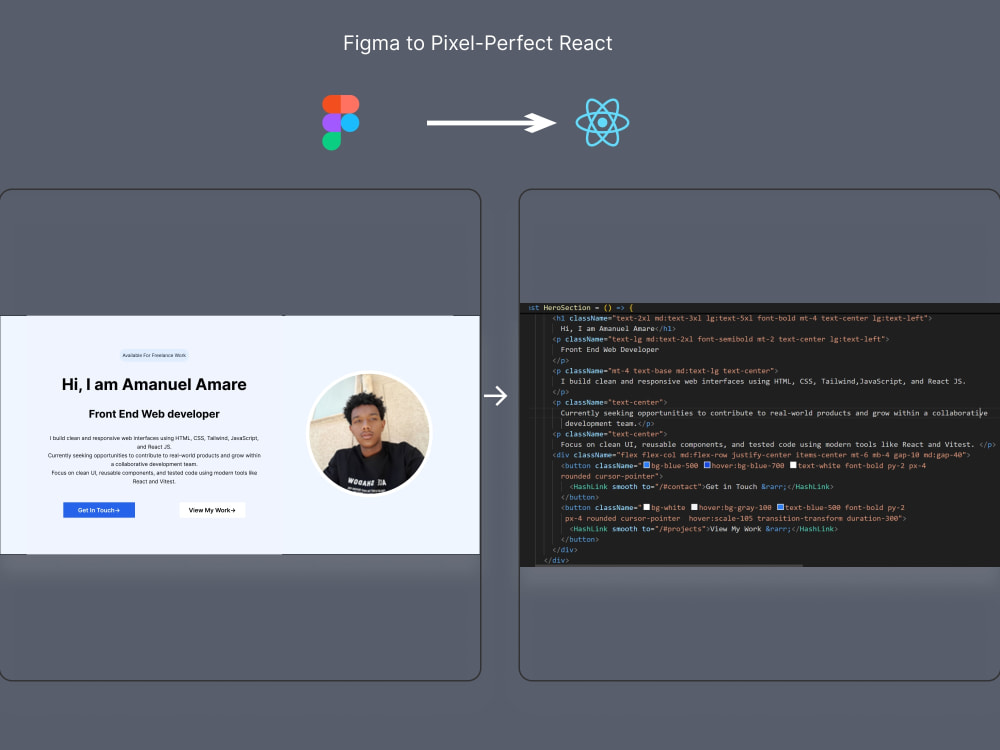The image size is (1000, 750).
Task: Click the hero paragraph 'Currently seeking opportunities' in design
Action: [x=154, y=460]
